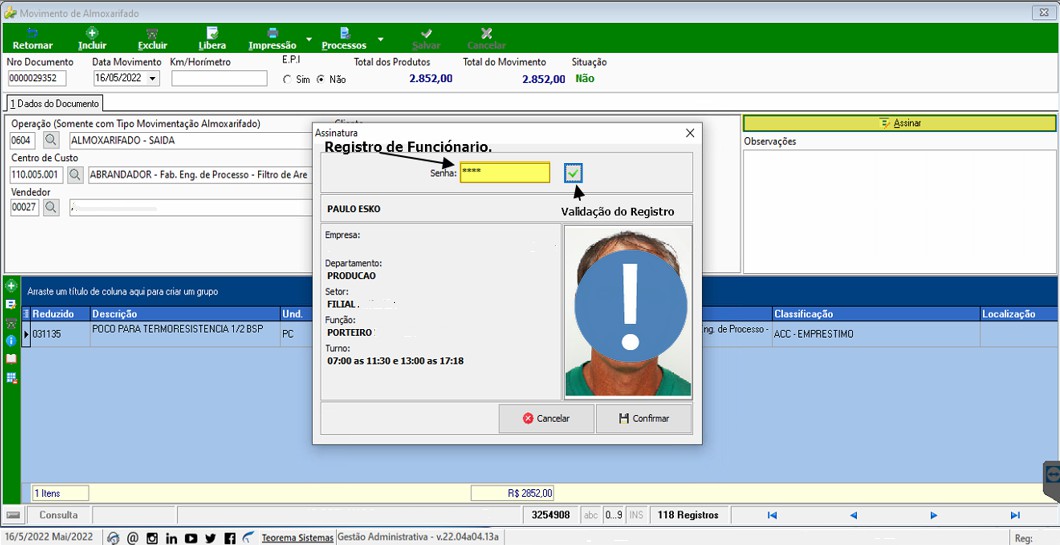Open the Data Movimento date dropdown
Viewport: 1060px width, 545px height.
point(153,78)
